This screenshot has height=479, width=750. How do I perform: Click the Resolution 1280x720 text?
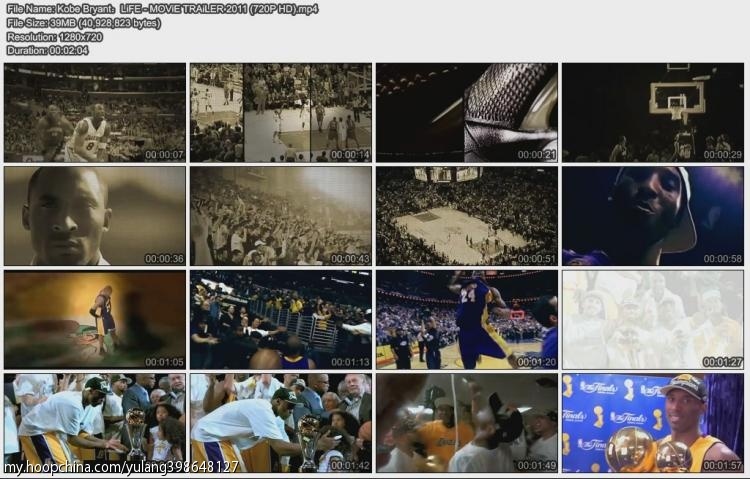pos(55,37)
